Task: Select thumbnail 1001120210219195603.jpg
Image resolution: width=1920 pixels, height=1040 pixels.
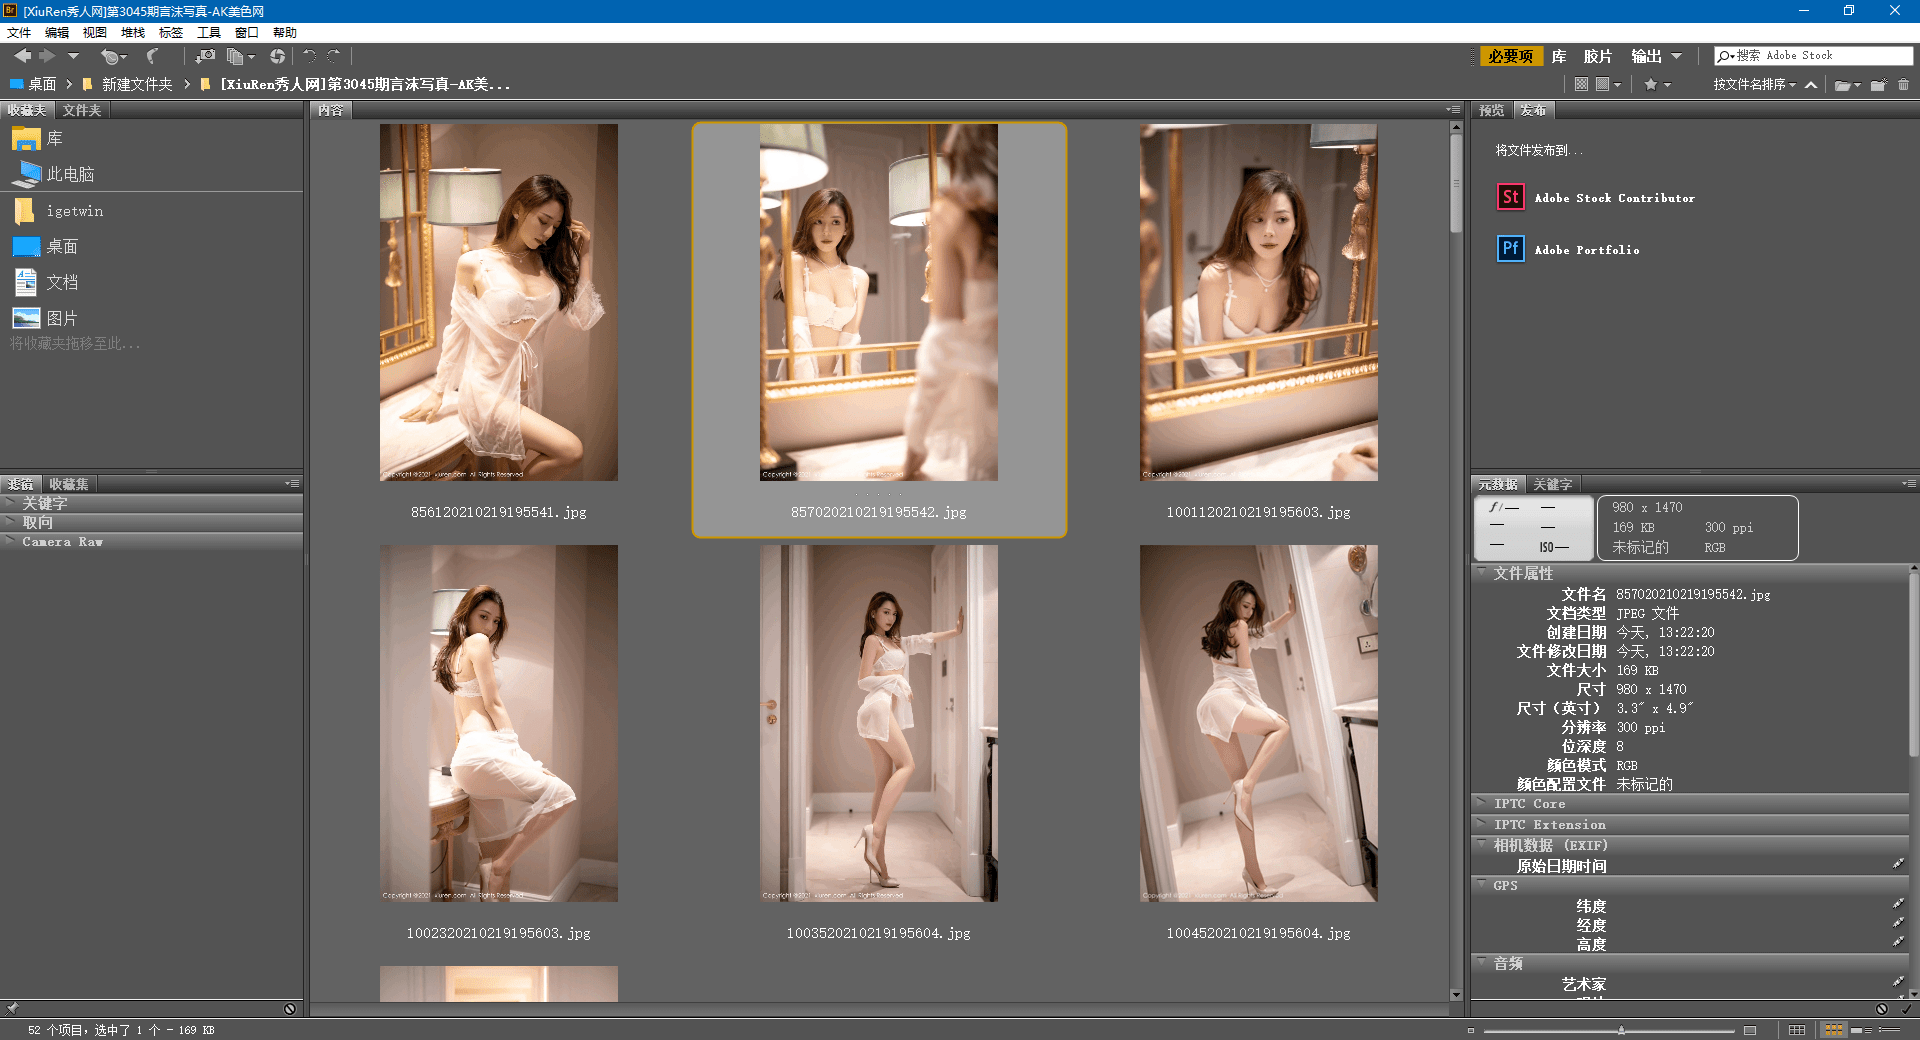Action: [x=1258, y=302]
